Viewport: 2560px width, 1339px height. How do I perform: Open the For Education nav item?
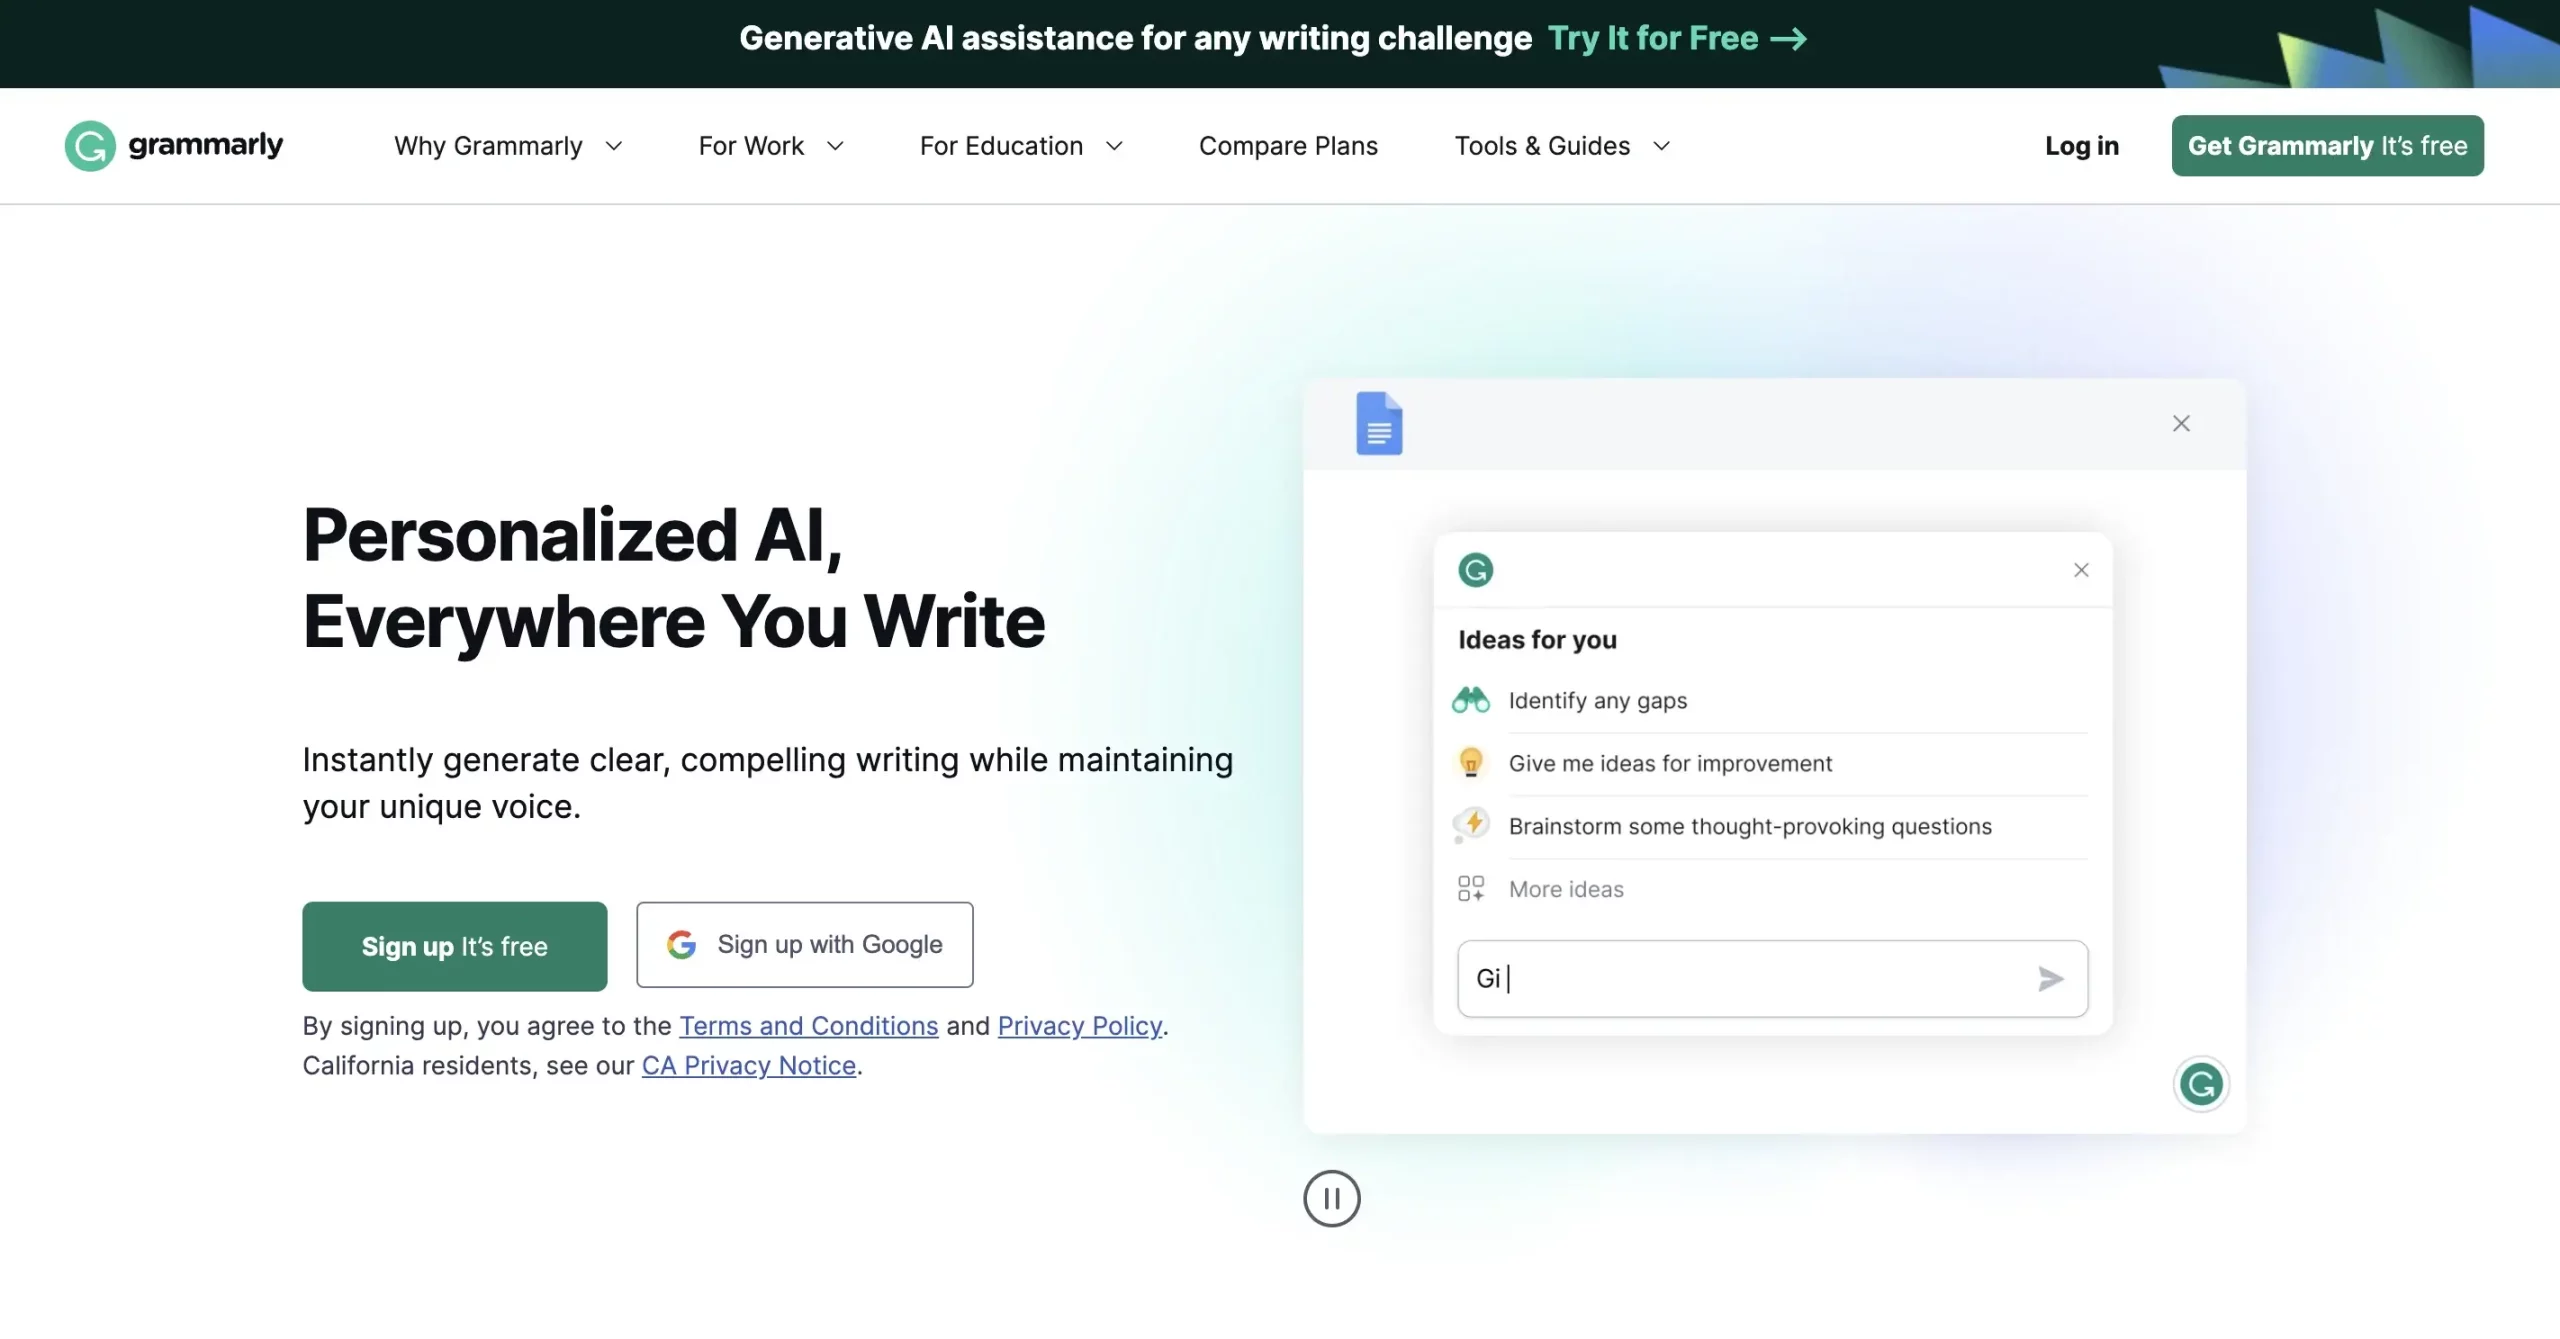click(1001, 146)
